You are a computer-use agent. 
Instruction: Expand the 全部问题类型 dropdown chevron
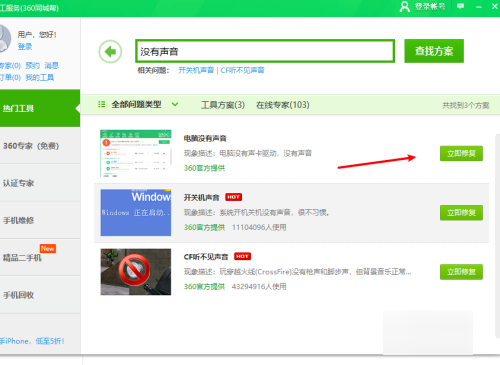(x=175, y=104)
